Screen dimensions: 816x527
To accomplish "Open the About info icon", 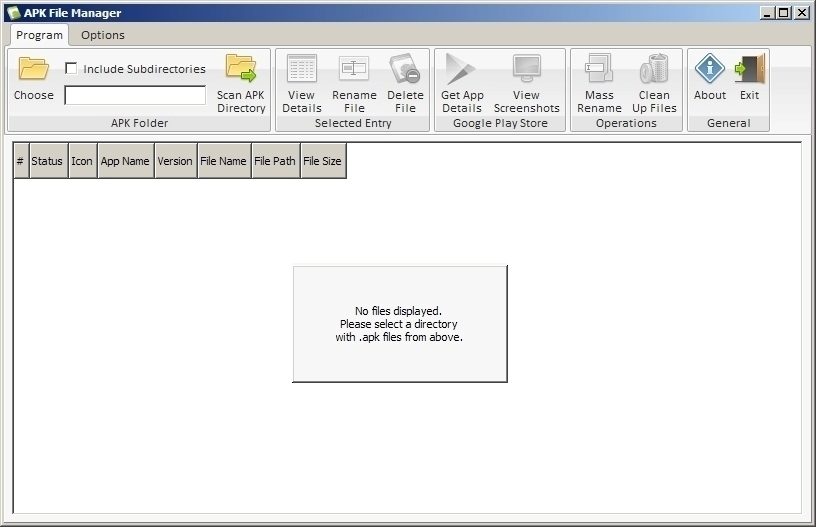I will tap(710, 68).
